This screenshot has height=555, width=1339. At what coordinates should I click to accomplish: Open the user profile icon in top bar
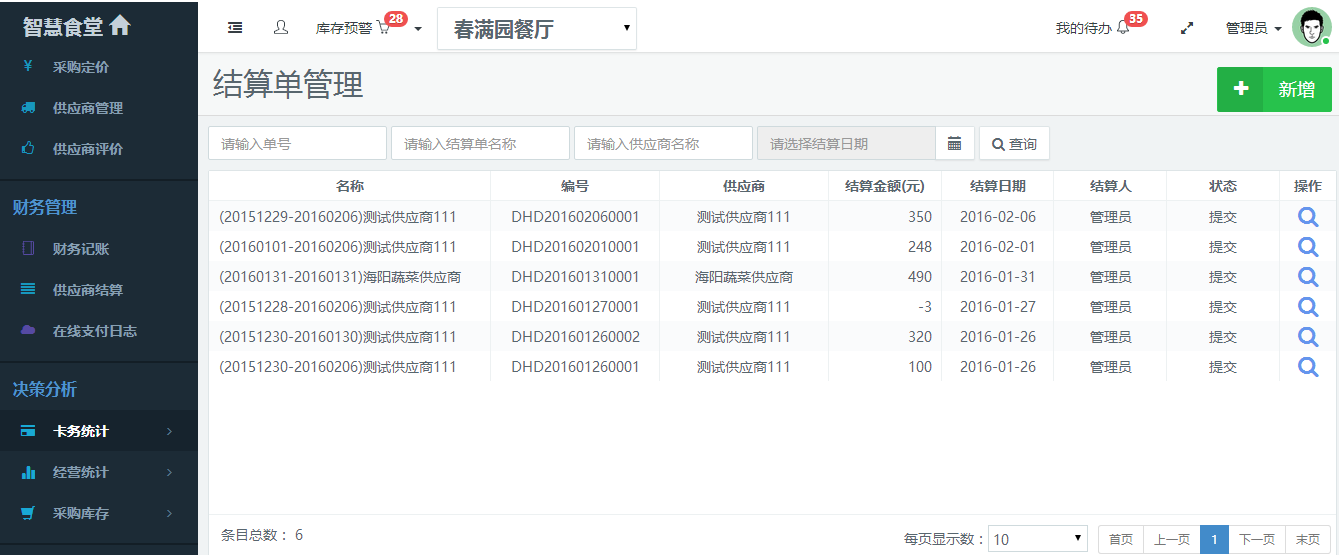point(281,28)
